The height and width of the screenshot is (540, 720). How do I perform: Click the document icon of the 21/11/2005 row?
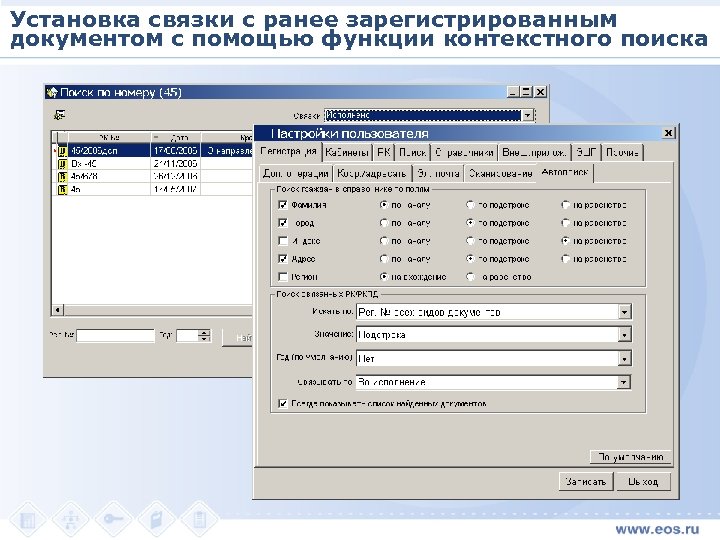[x=62, y=164]
